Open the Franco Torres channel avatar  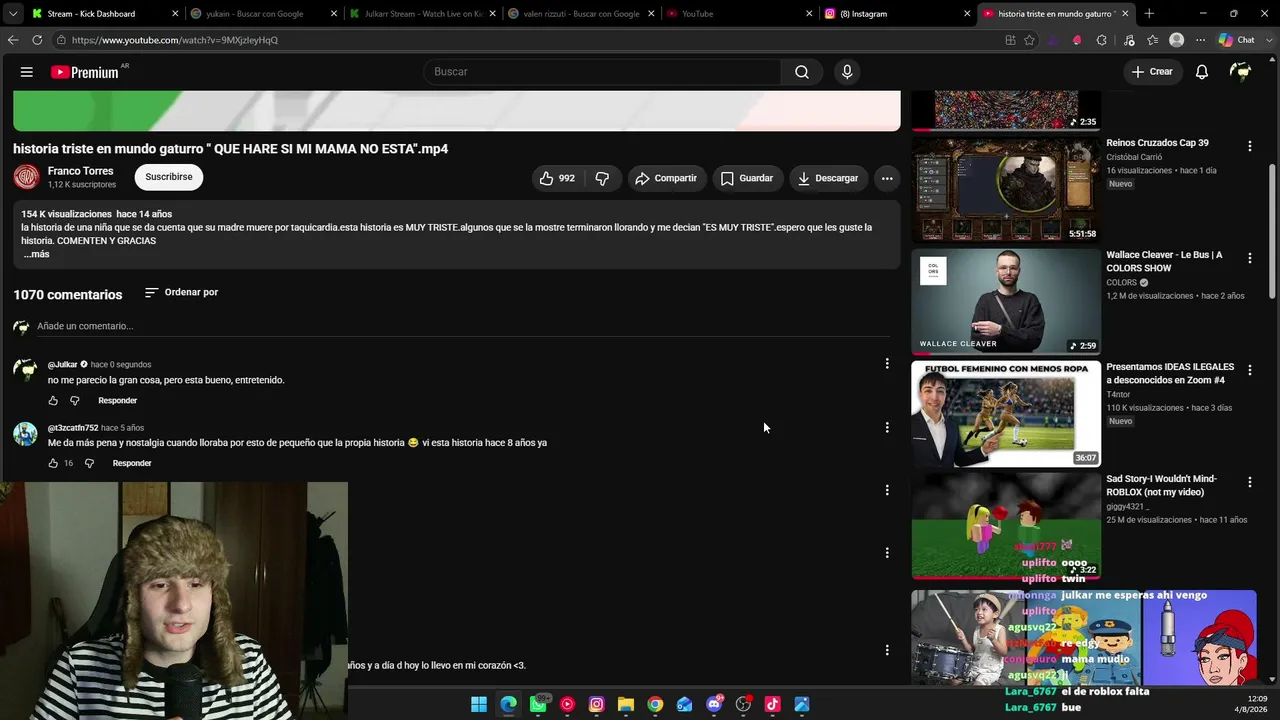click(27, 178)
